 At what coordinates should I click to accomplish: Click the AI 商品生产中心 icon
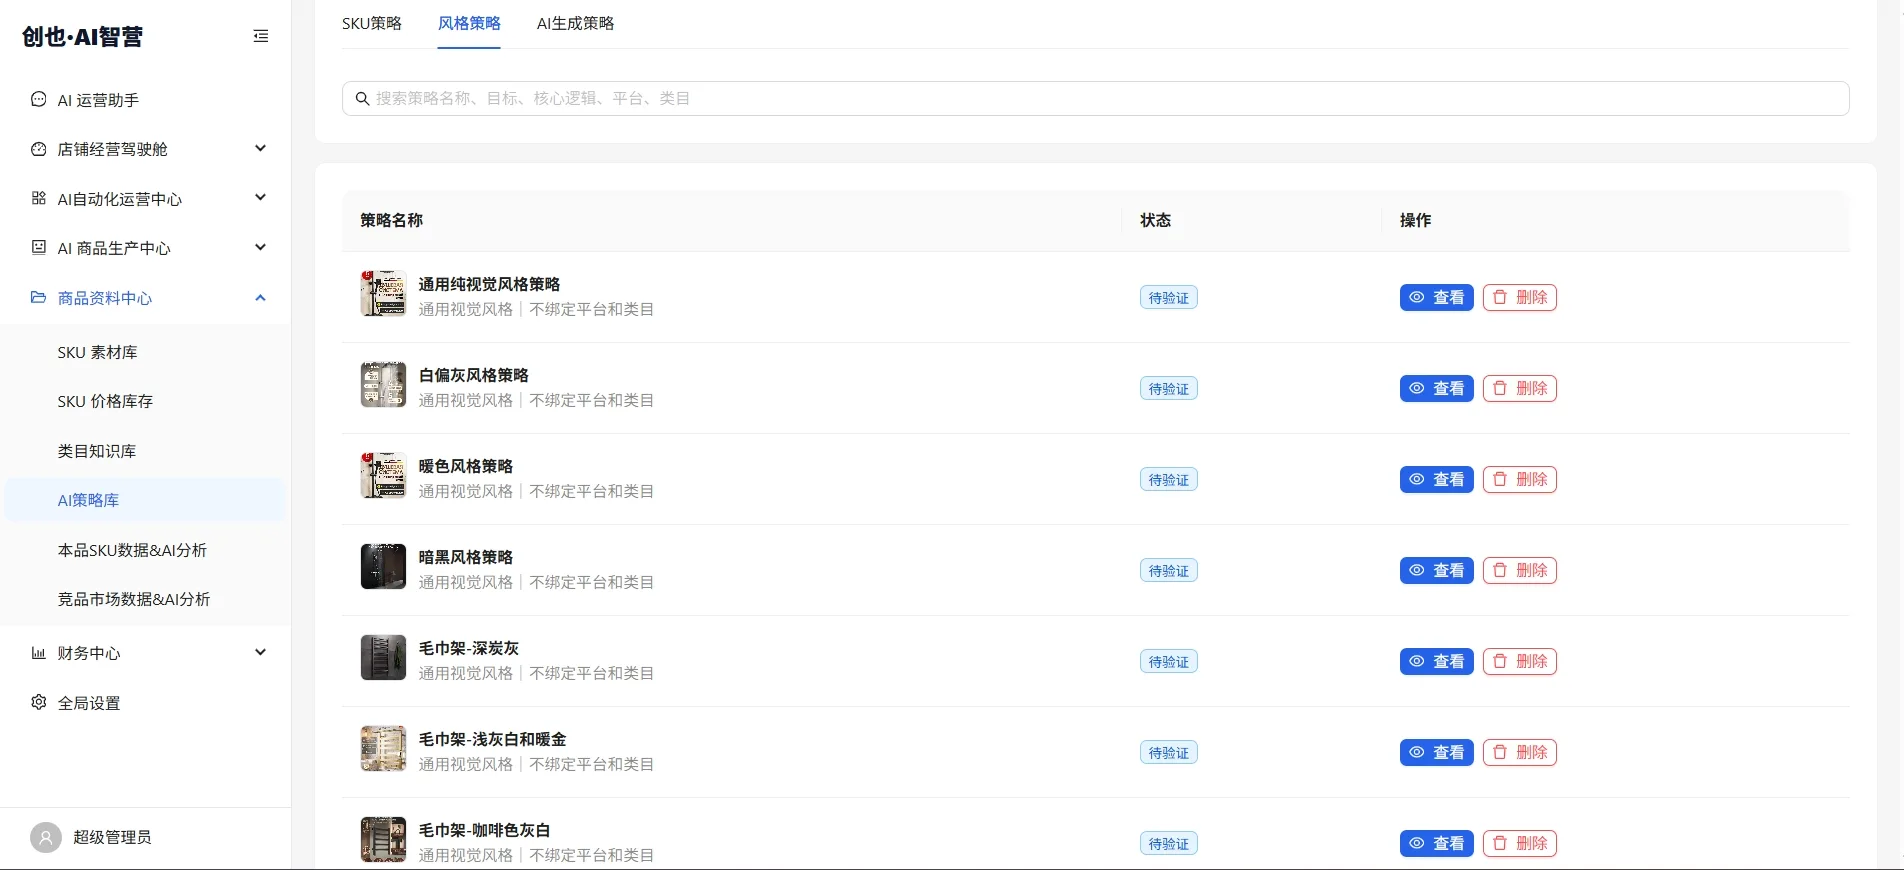pyautogui.click(x=39, y=247)
